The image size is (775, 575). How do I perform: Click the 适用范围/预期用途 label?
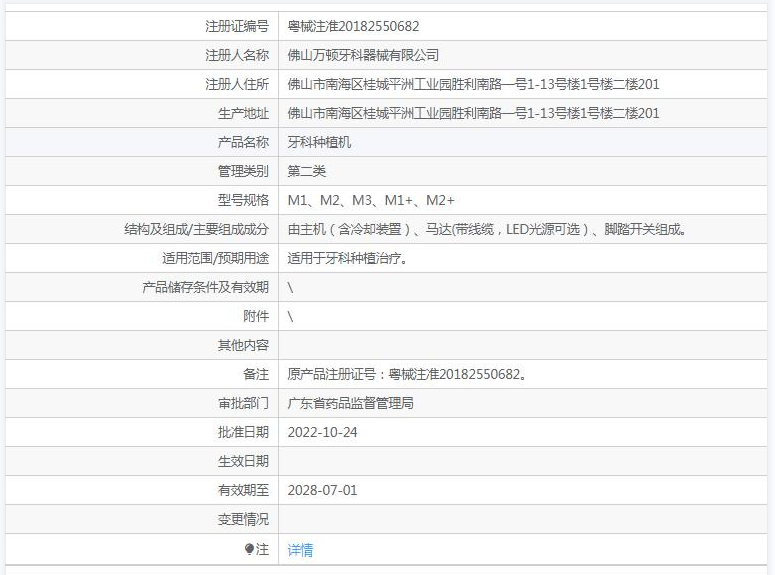215,258
